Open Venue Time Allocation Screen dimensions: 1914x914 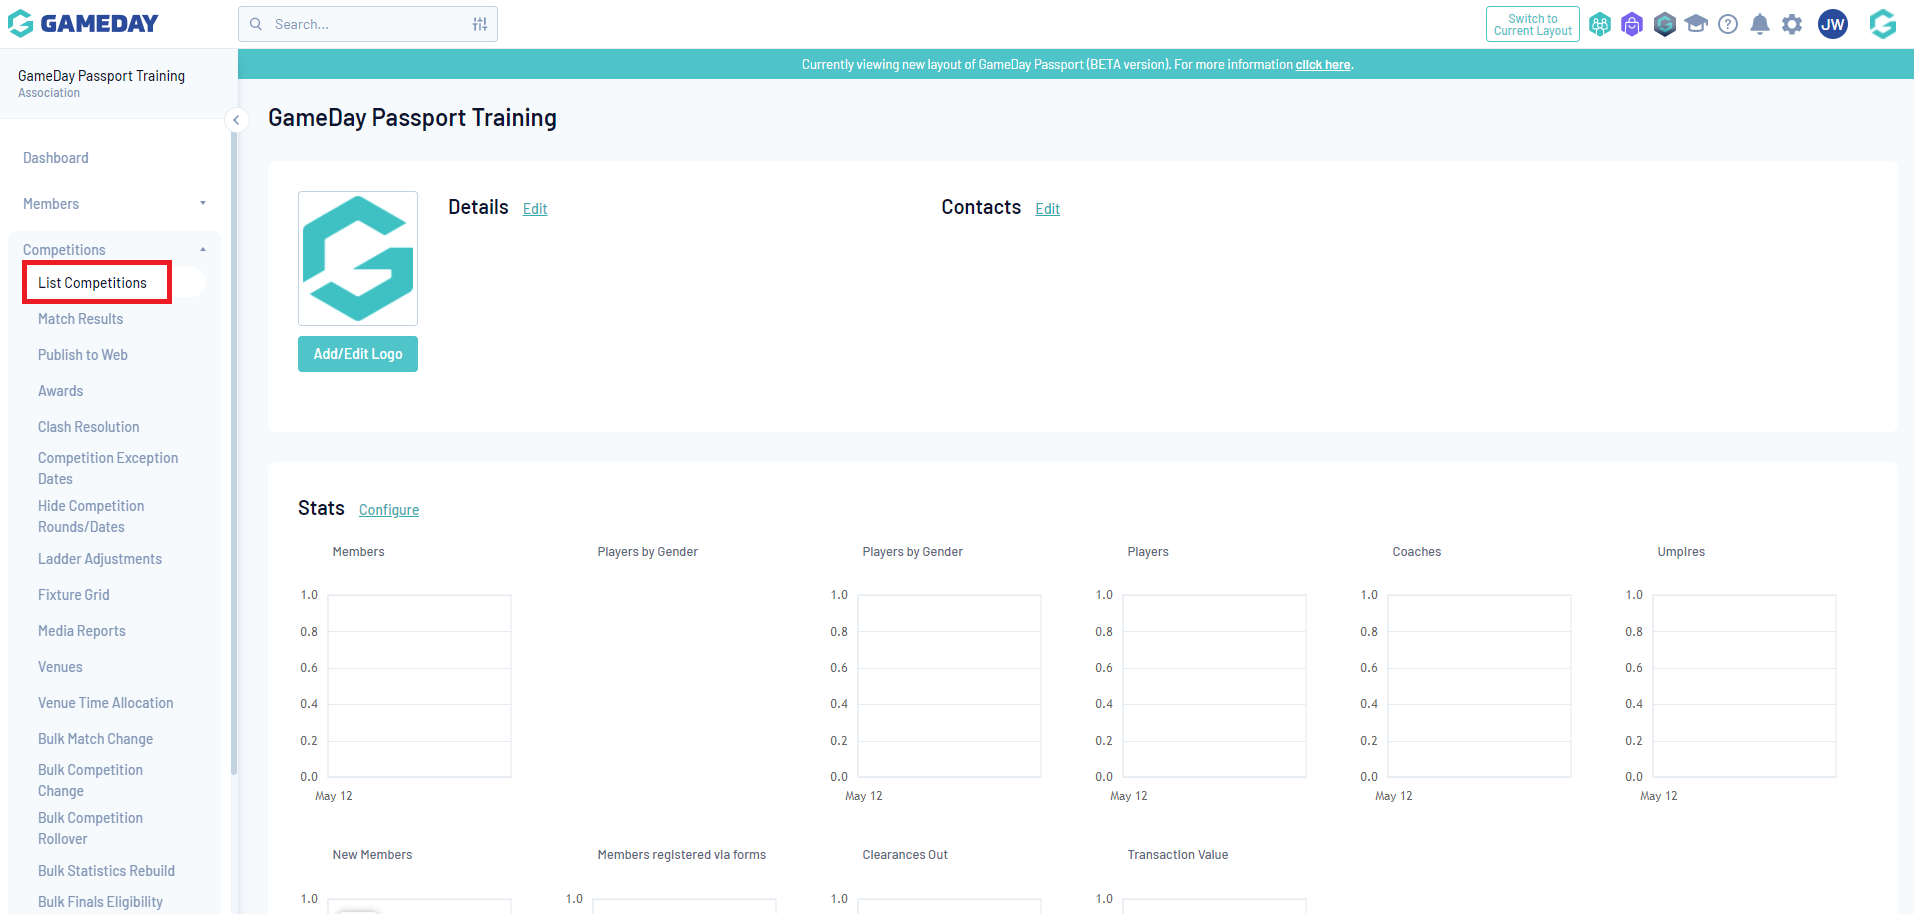tap(106, 703)
